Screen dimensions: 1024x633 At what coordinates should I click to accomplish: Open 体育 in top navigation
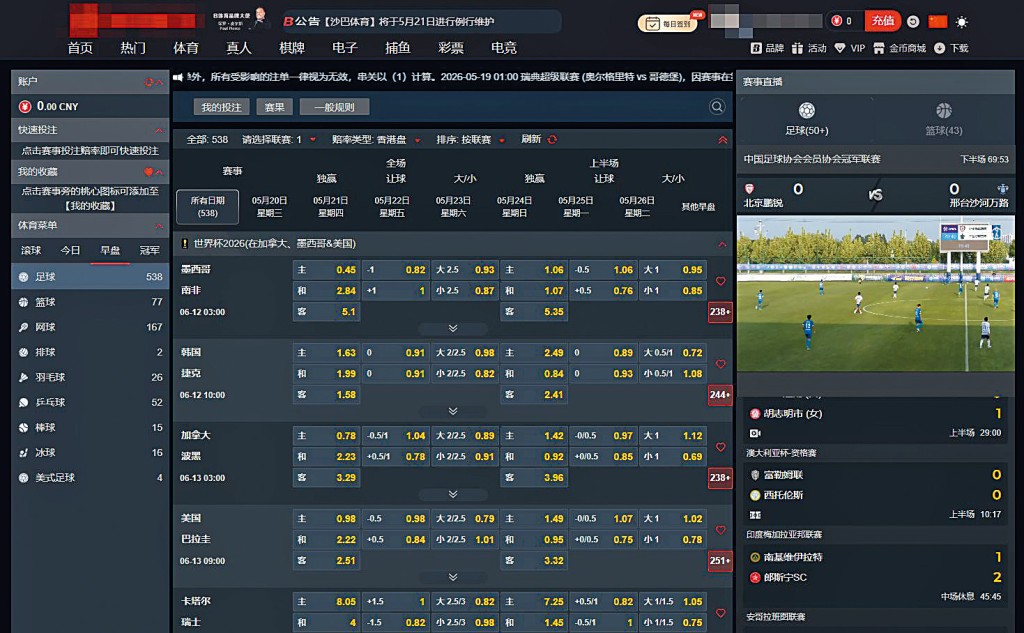pyautogui.click(x=186, y=48)
